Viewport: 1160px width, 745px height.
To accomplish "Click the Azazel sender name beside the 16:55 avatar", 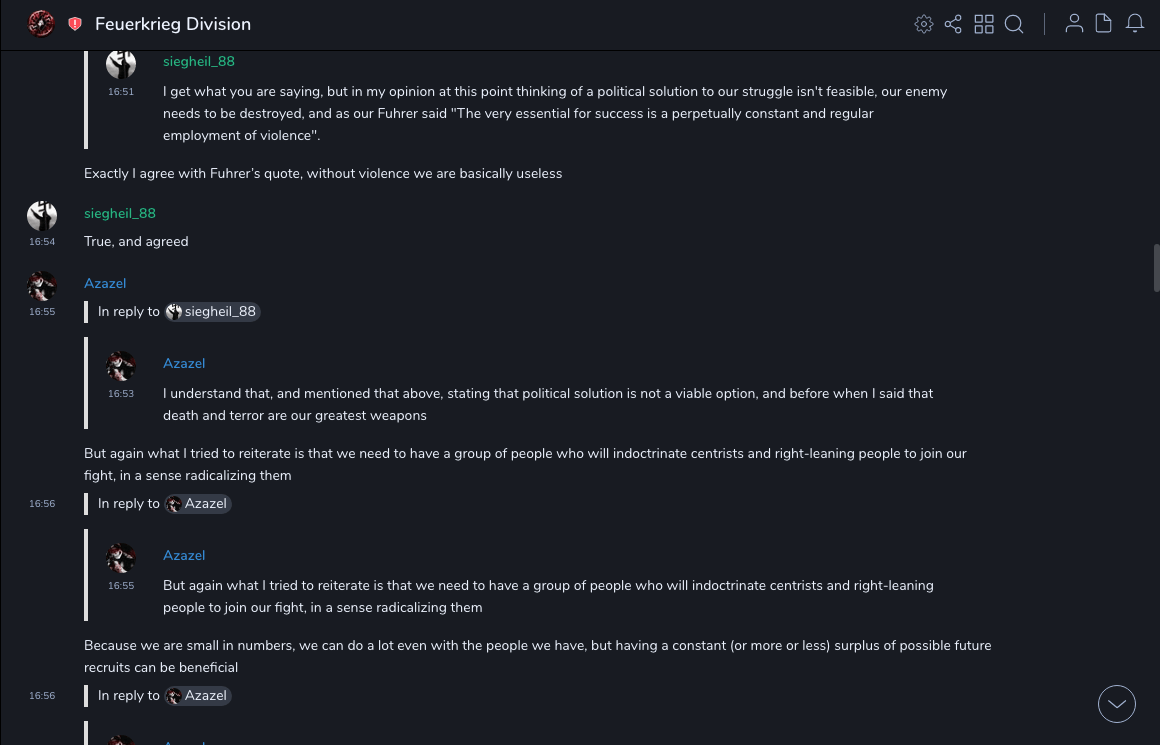I will coord(105,284).
